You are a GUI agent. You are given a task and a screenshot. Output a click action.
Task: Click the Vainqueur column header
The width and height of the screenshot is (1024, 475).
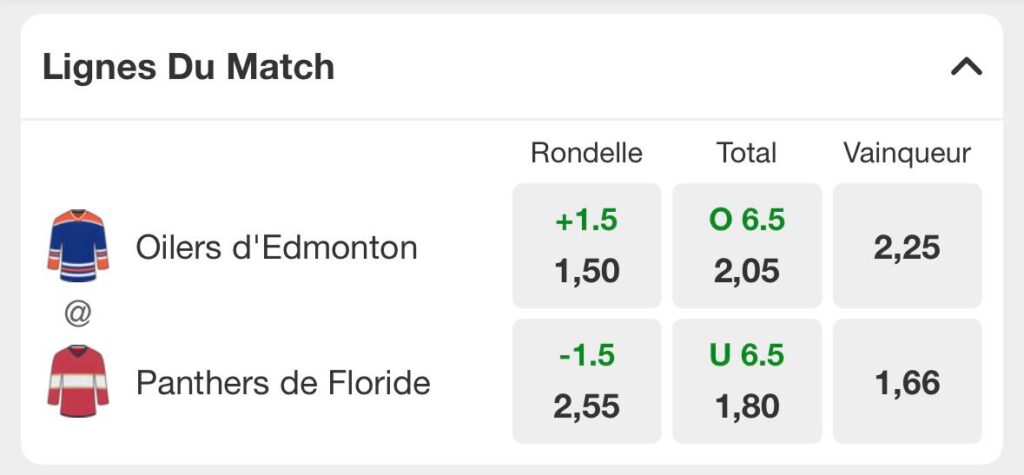(907, 153)
